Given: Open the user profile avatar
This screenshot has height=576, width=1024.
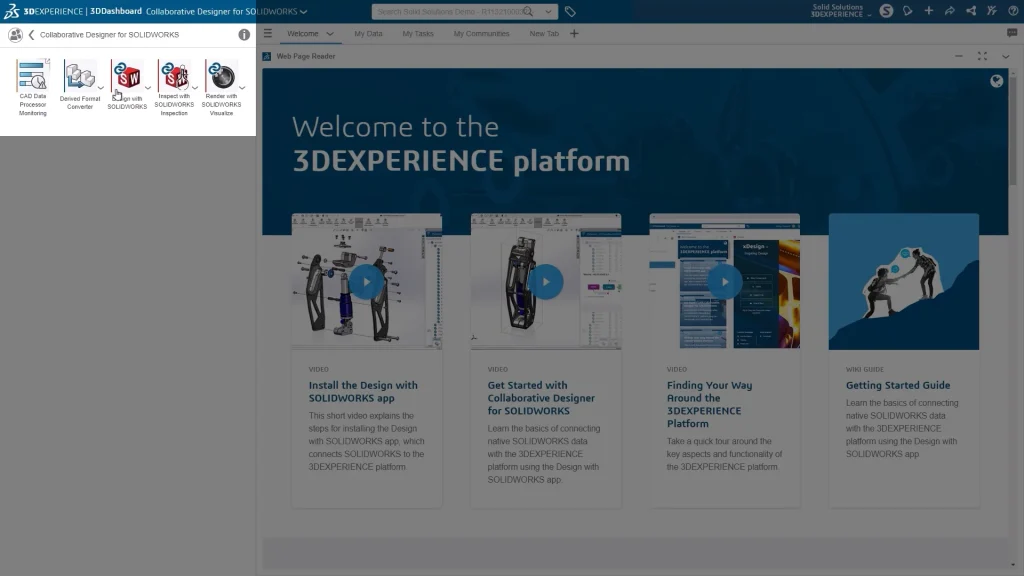Looking at the screenshot, I should 886,11.
